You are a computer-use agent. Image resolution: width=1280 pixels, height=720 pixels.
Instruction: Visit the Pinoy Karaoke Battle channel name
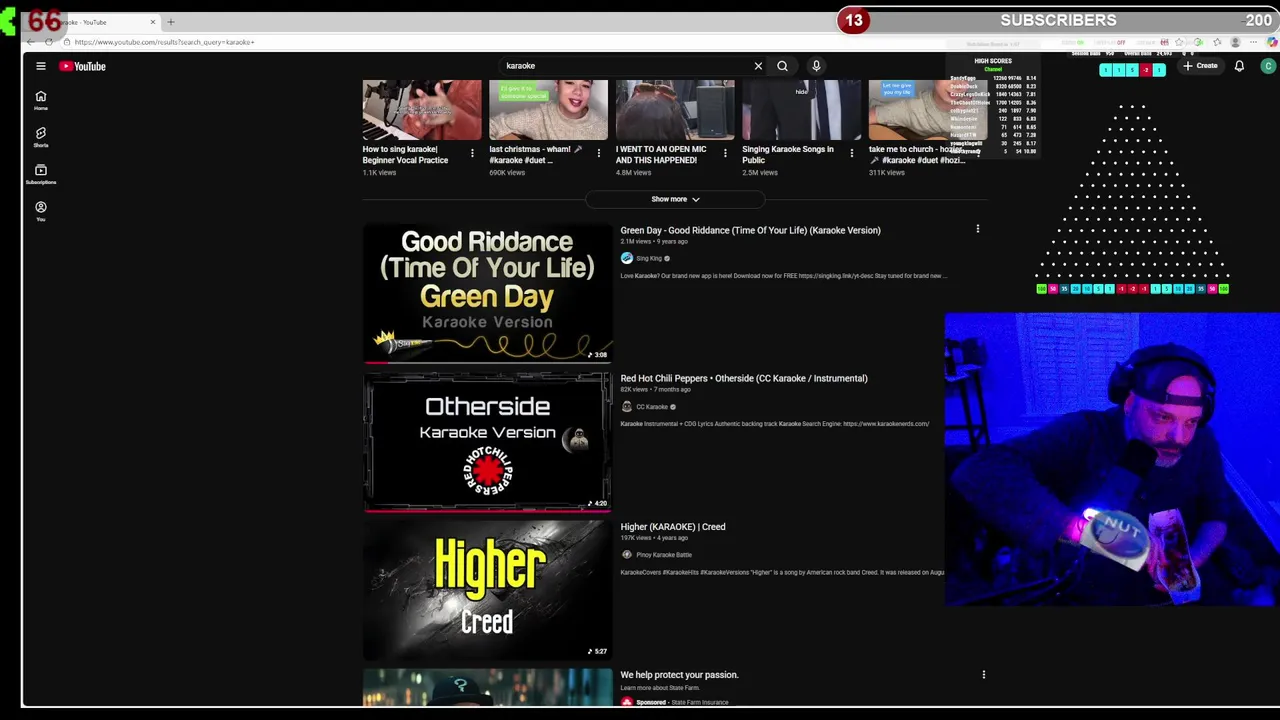[x=664, y=555]
